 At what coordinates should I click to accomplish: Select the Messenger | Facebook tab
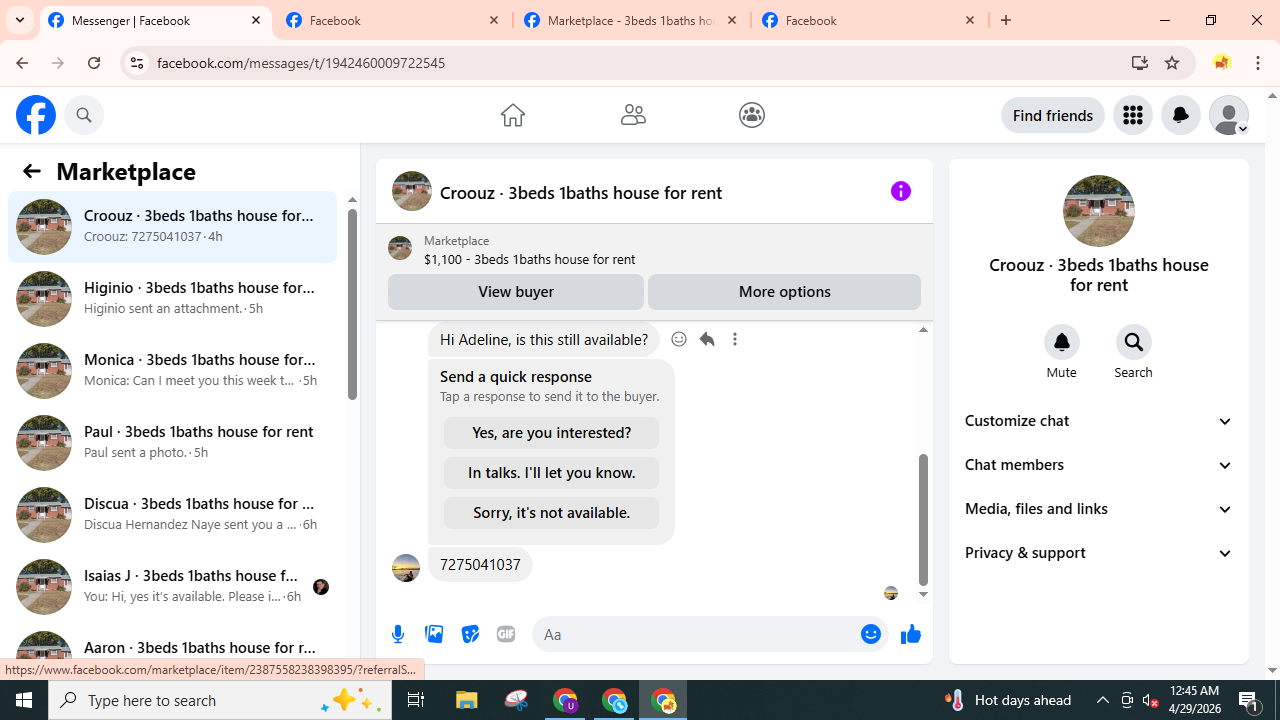(155, 20)
